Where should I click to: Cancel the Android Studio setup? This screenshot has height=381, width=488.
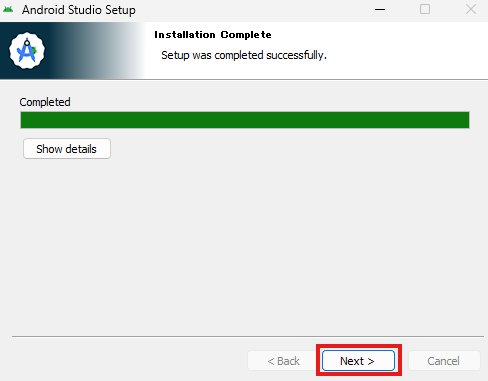(x=444, y=361)
